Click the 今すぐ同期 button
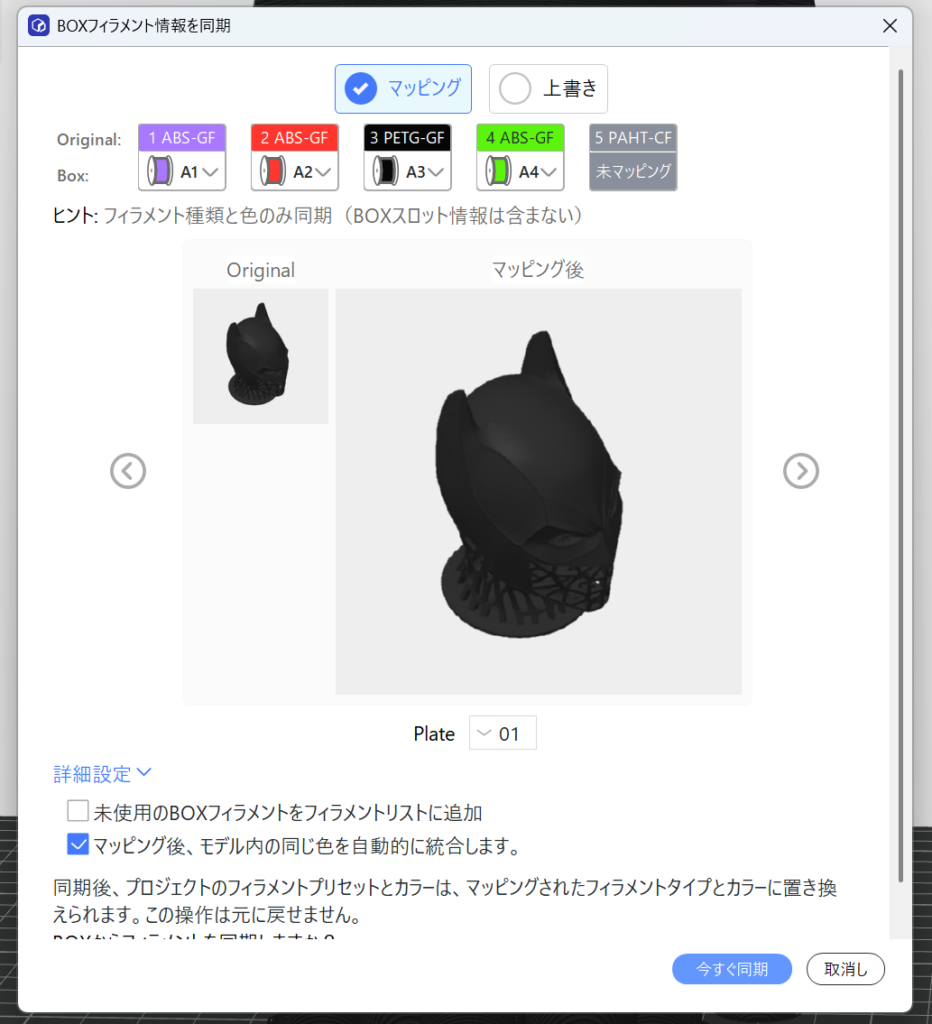Viewport: 932px width, 1024px height. 732,969
